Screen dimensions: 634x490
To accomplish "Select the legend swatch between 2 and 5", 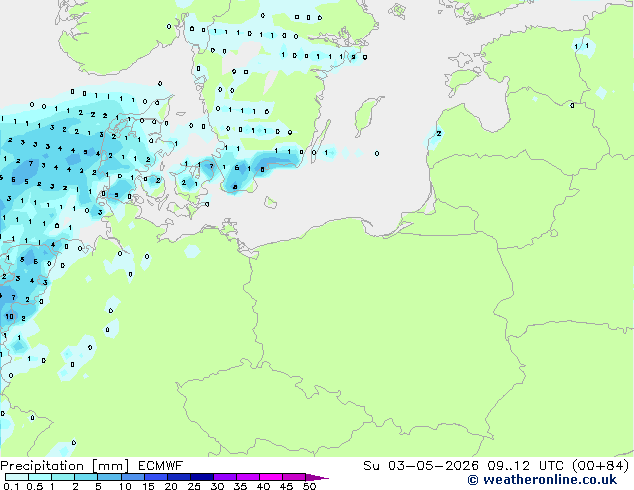I will [x=86, y=477].
